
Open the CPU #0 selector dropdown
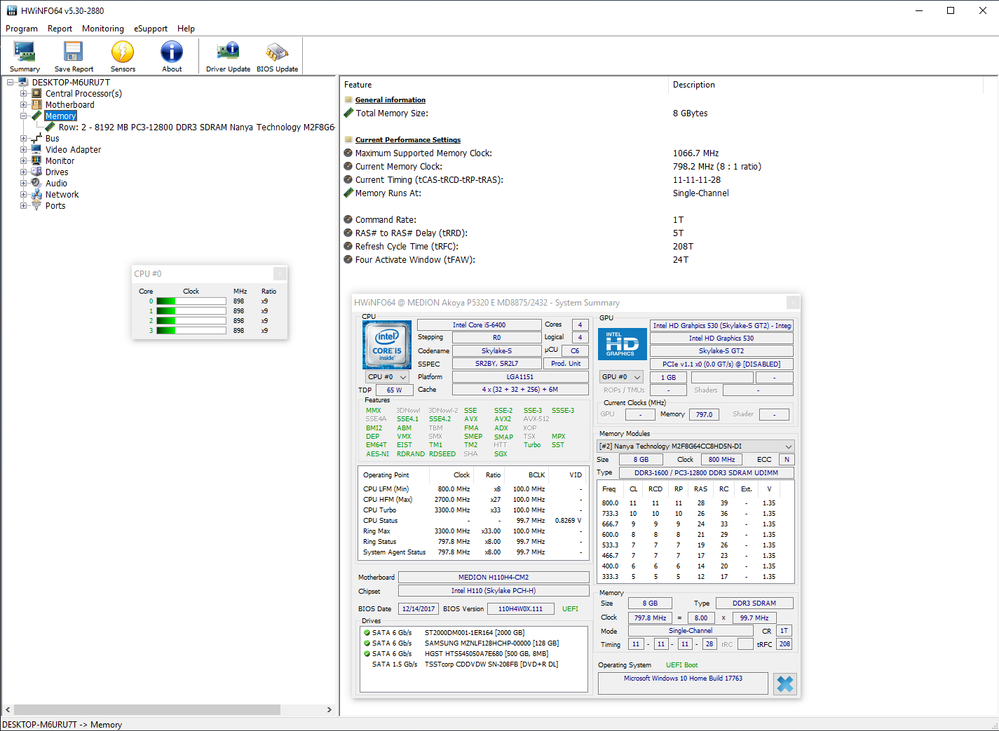(x=387, y=377)
